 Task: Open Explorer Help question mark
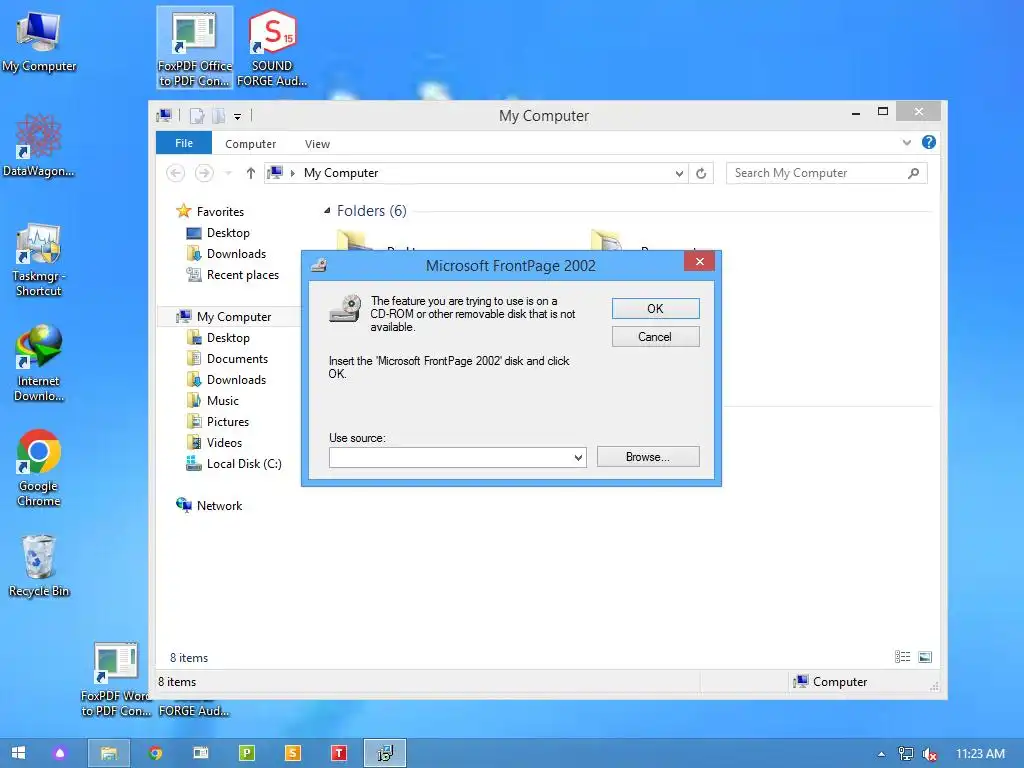point(929,142)
